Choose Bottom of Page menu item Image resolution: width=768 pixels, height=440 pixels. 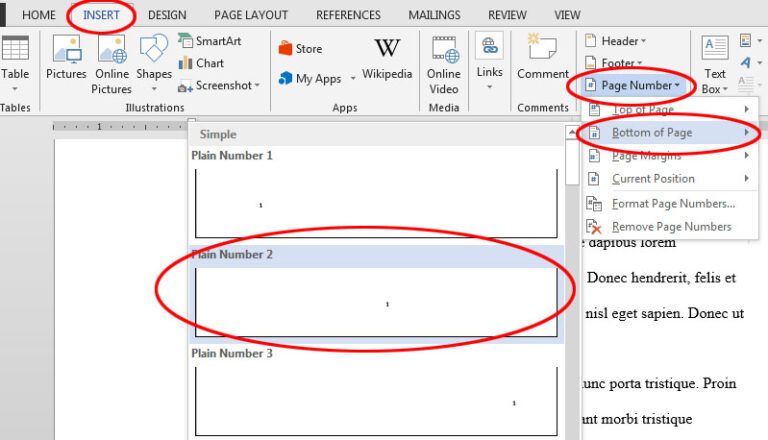click(651, 132)
